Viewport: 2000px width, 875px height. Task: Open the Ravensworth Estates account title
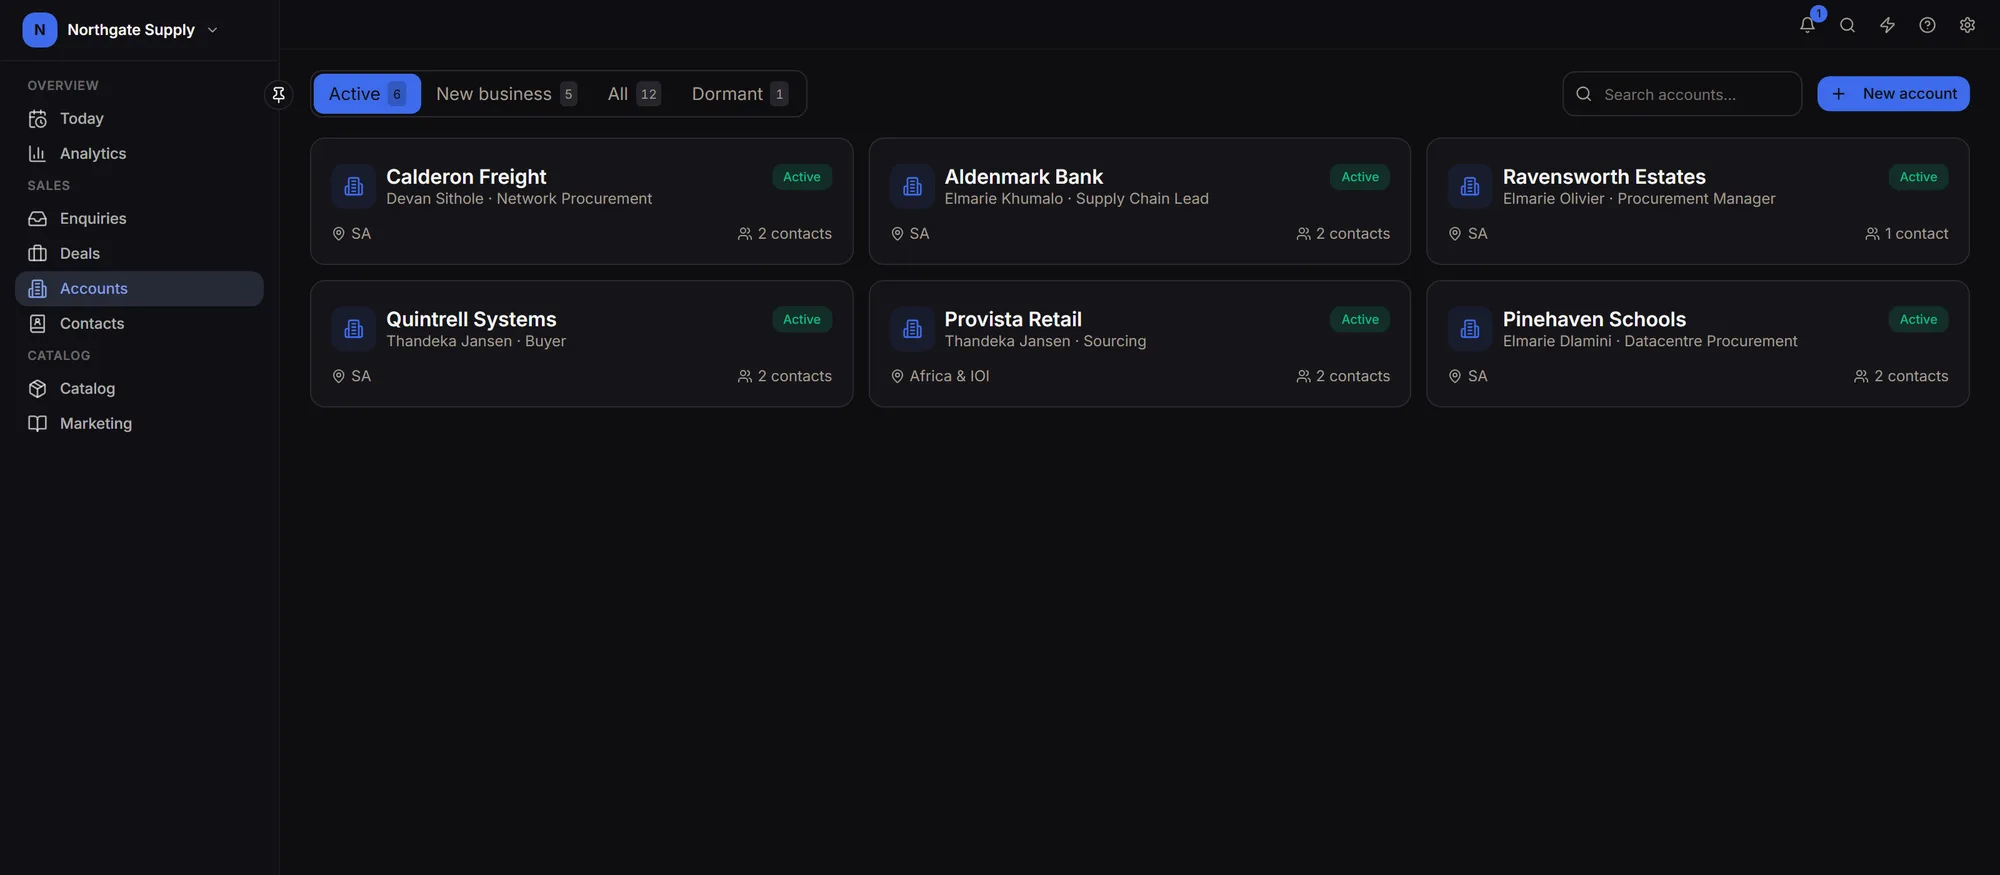(x=1604, y=177)
